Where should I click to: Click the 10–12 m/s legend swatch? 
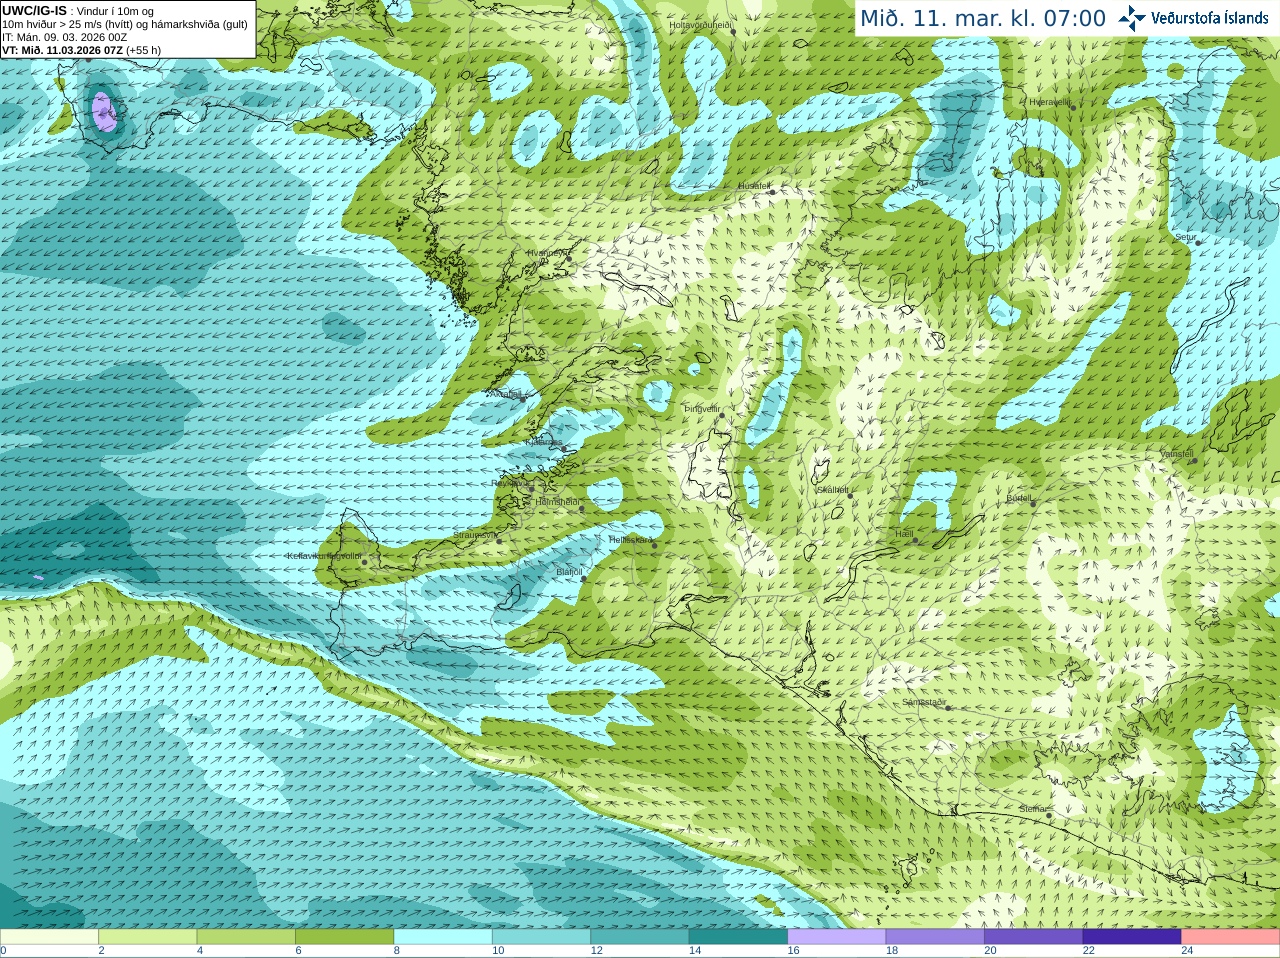tap(541, 937)
